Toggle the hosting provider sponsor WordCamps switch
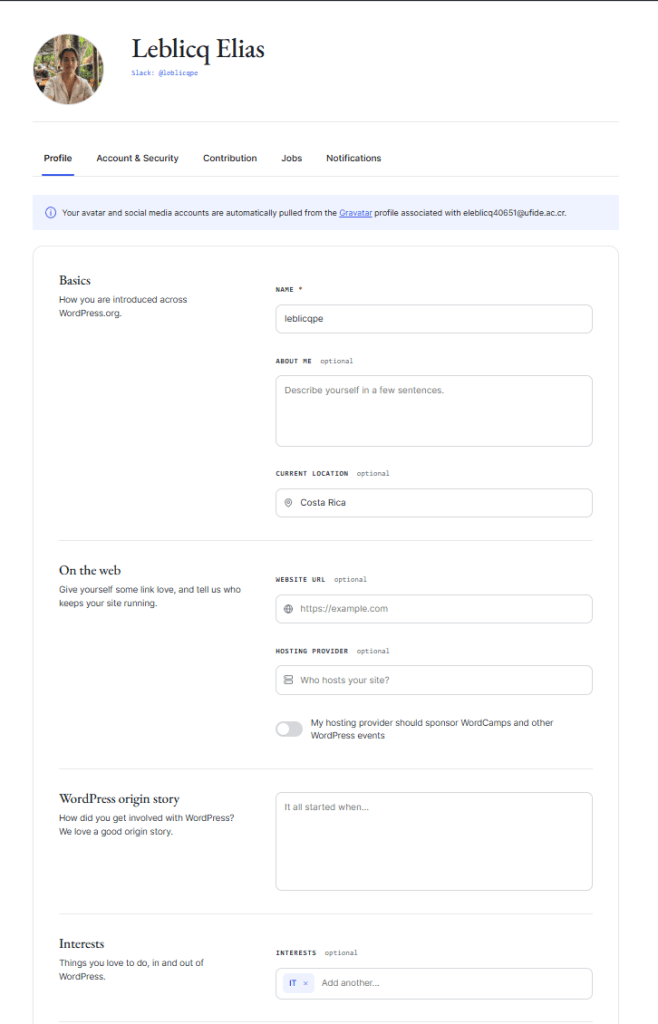 (289, 729)
